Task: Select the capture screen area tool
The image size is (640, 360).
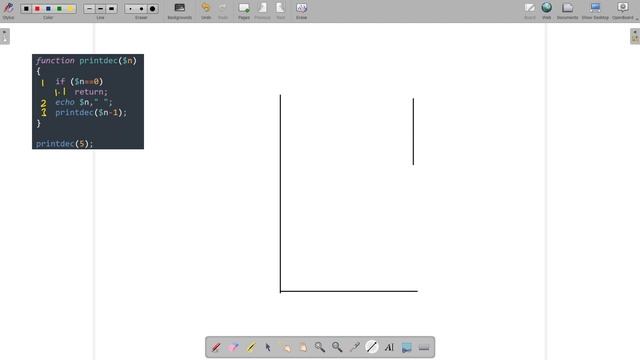Action: 406,347
